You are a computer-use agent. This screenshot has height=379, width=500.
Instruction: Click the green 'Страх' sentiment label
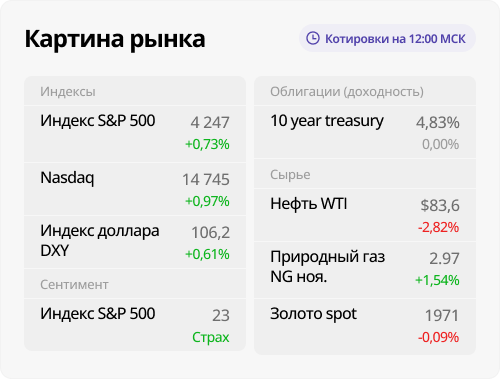point(211,337)
